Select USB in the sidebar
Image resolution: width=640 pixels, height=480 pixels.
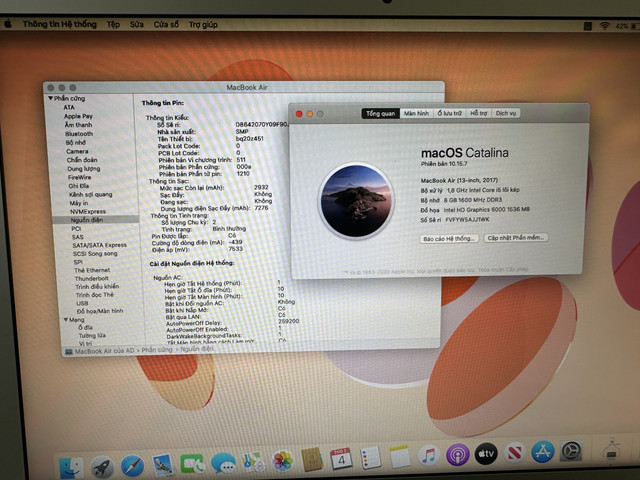(x=82, y=303)
